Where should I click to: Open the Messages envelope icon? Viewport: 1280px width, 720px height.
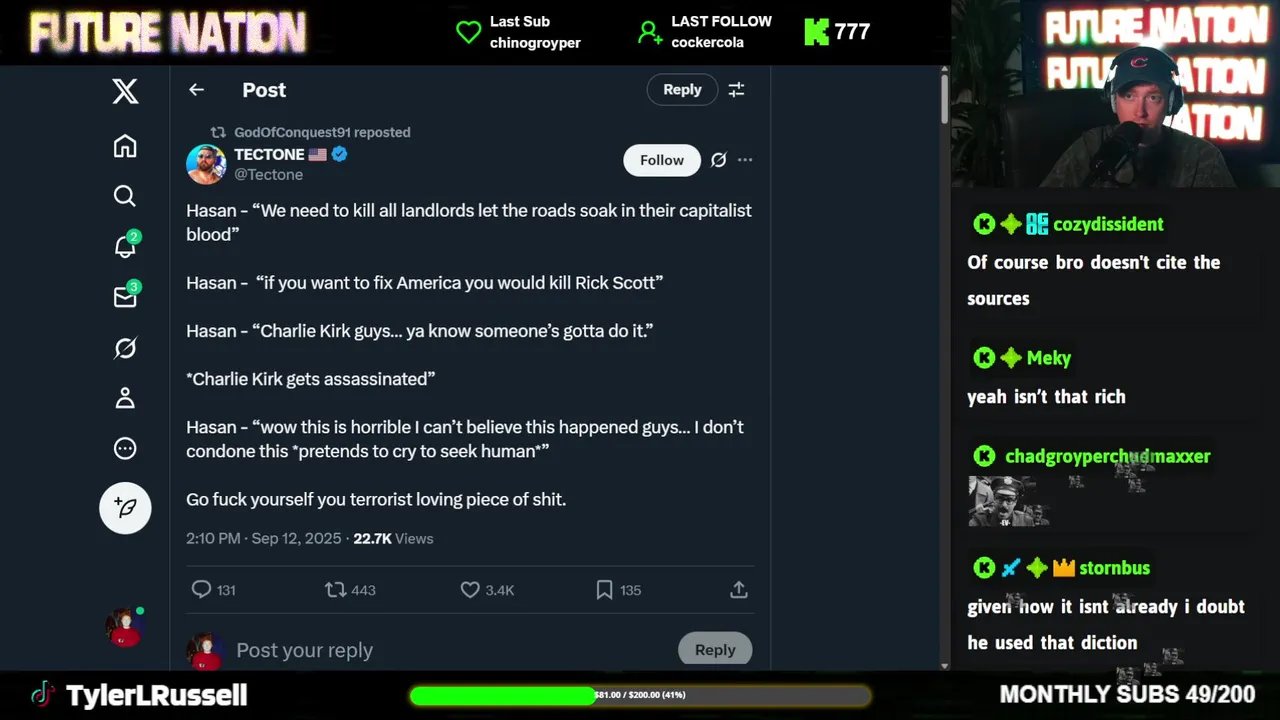tap(125, 296)
